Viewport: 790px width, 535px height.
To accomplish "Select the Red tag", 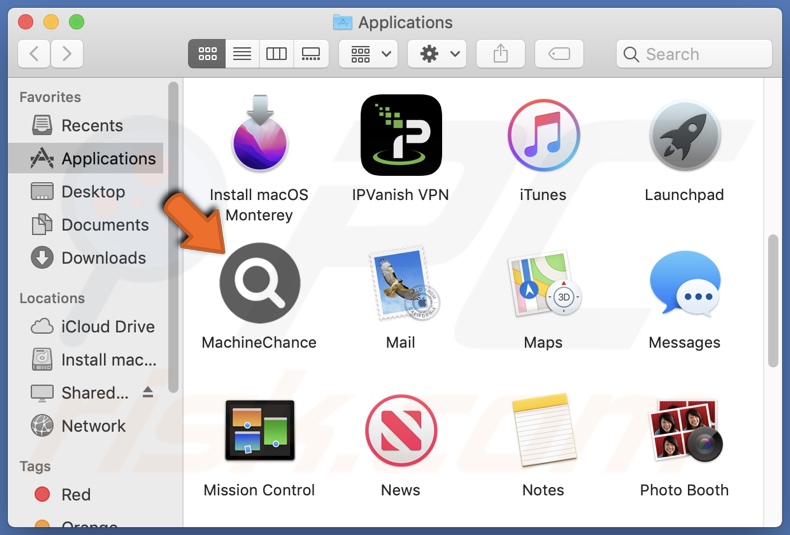I will [x=75, y=494].
